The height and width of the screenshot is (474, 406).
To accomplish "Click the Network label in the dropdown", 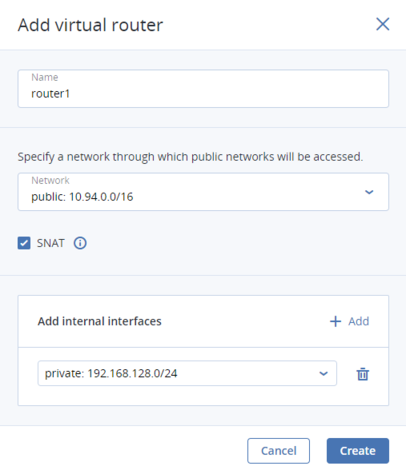I will click(50, 180).
